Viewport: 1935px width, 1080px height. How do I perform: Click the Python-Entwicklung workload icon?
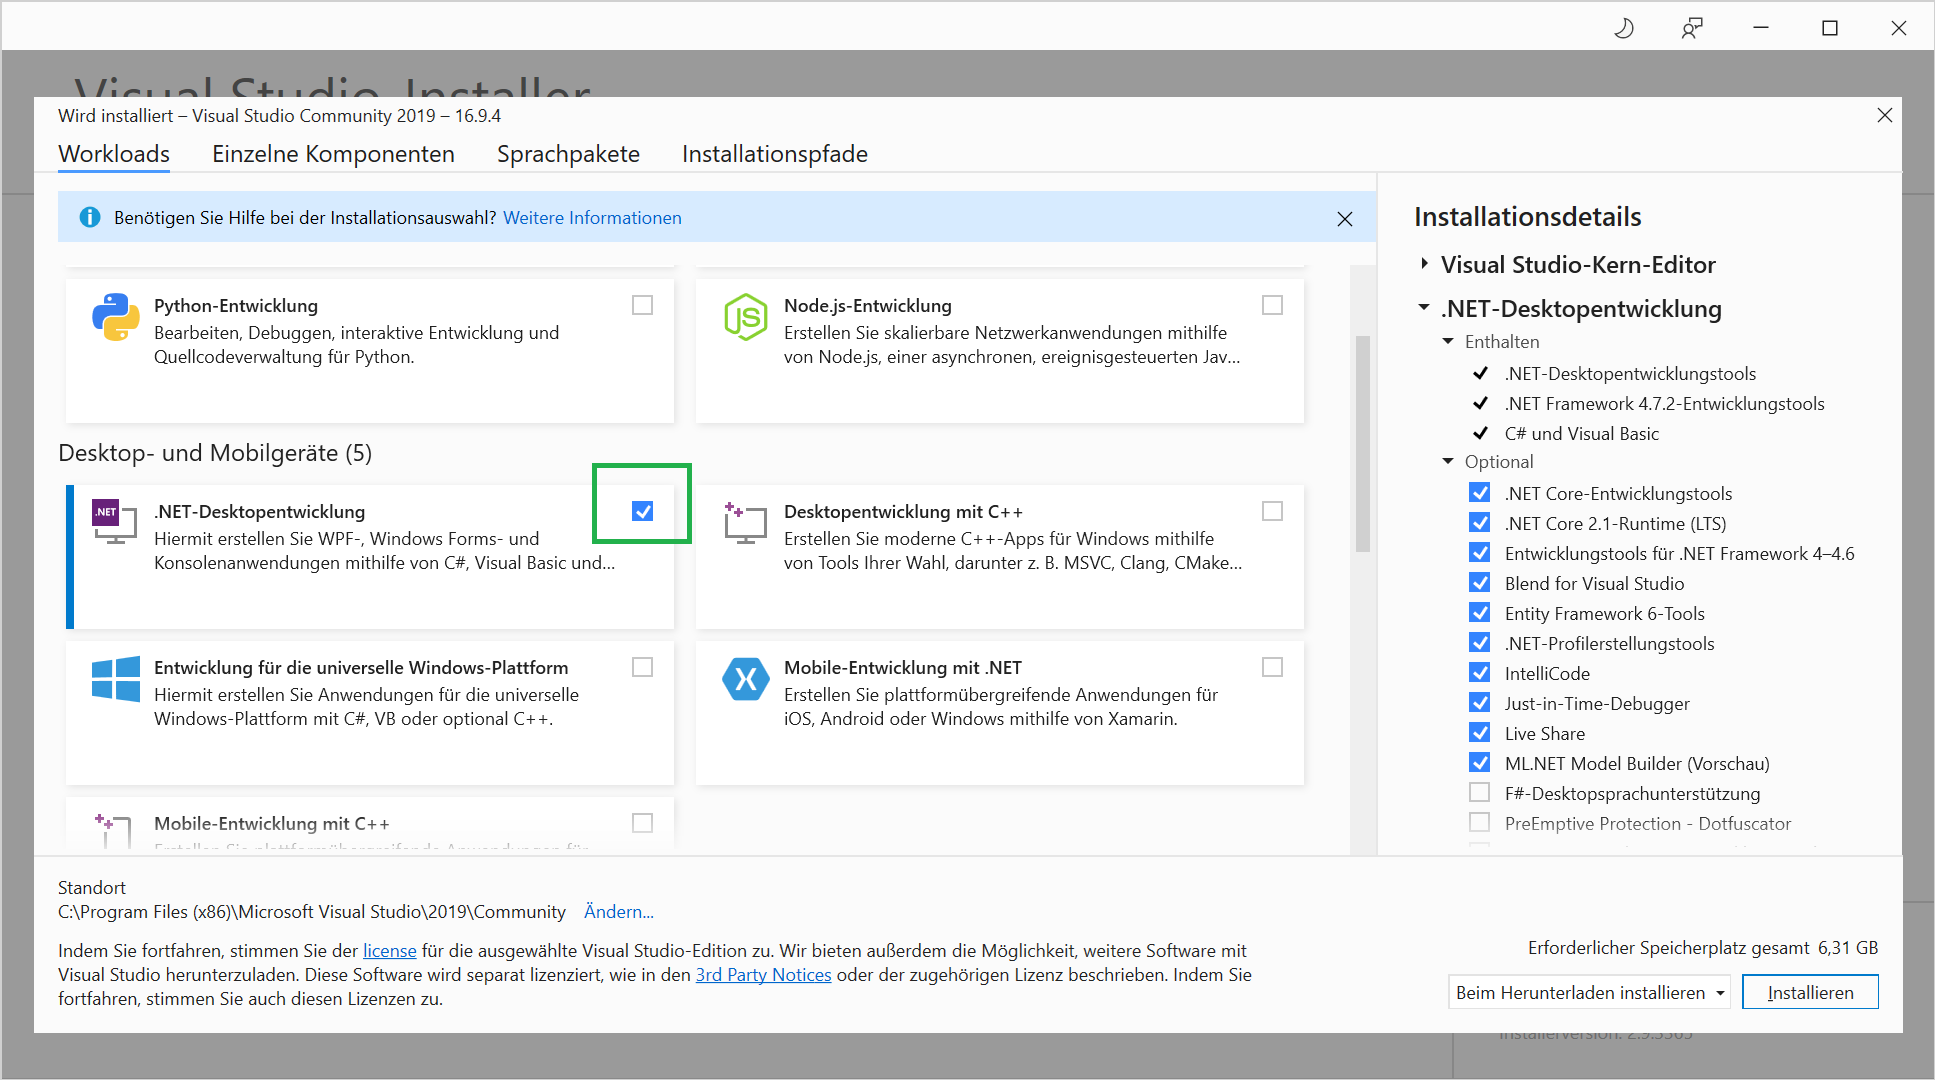tap(116, 317)
